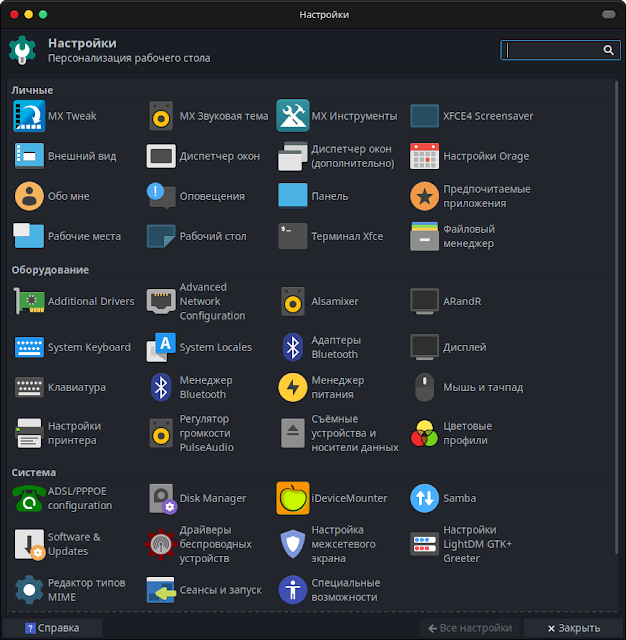Screen dimensions: 626x640
Task: Open Диспетчер окон window manager icon
Action: (x=161, y=156)
